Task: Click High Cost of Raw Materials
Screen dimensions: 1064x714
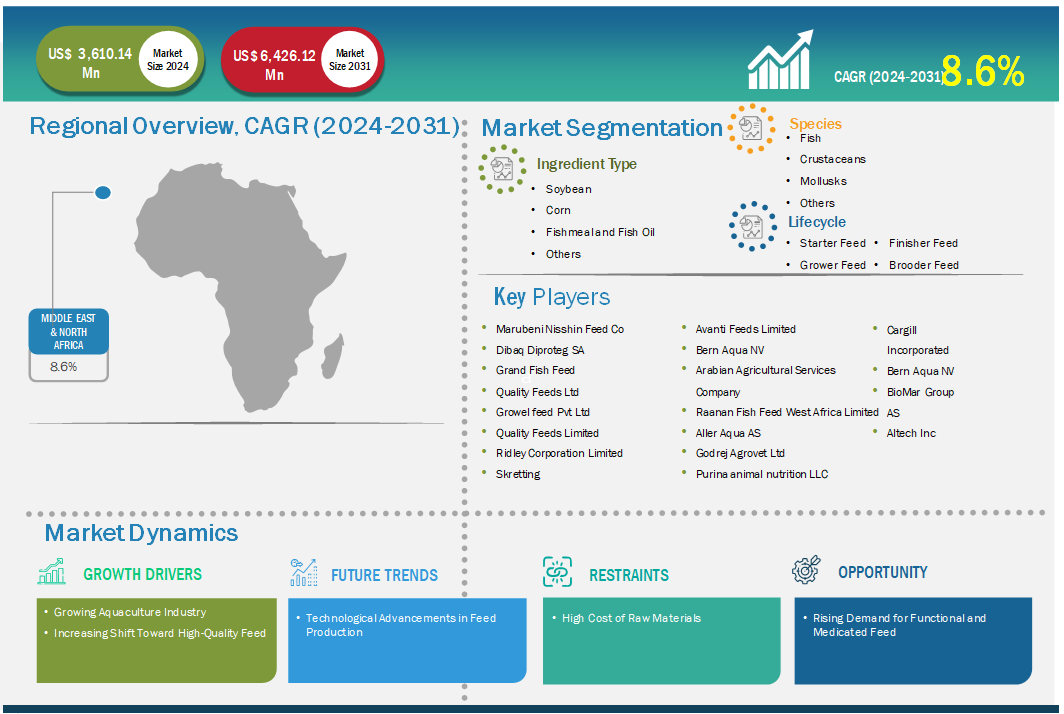Action: tap(631, 618)
